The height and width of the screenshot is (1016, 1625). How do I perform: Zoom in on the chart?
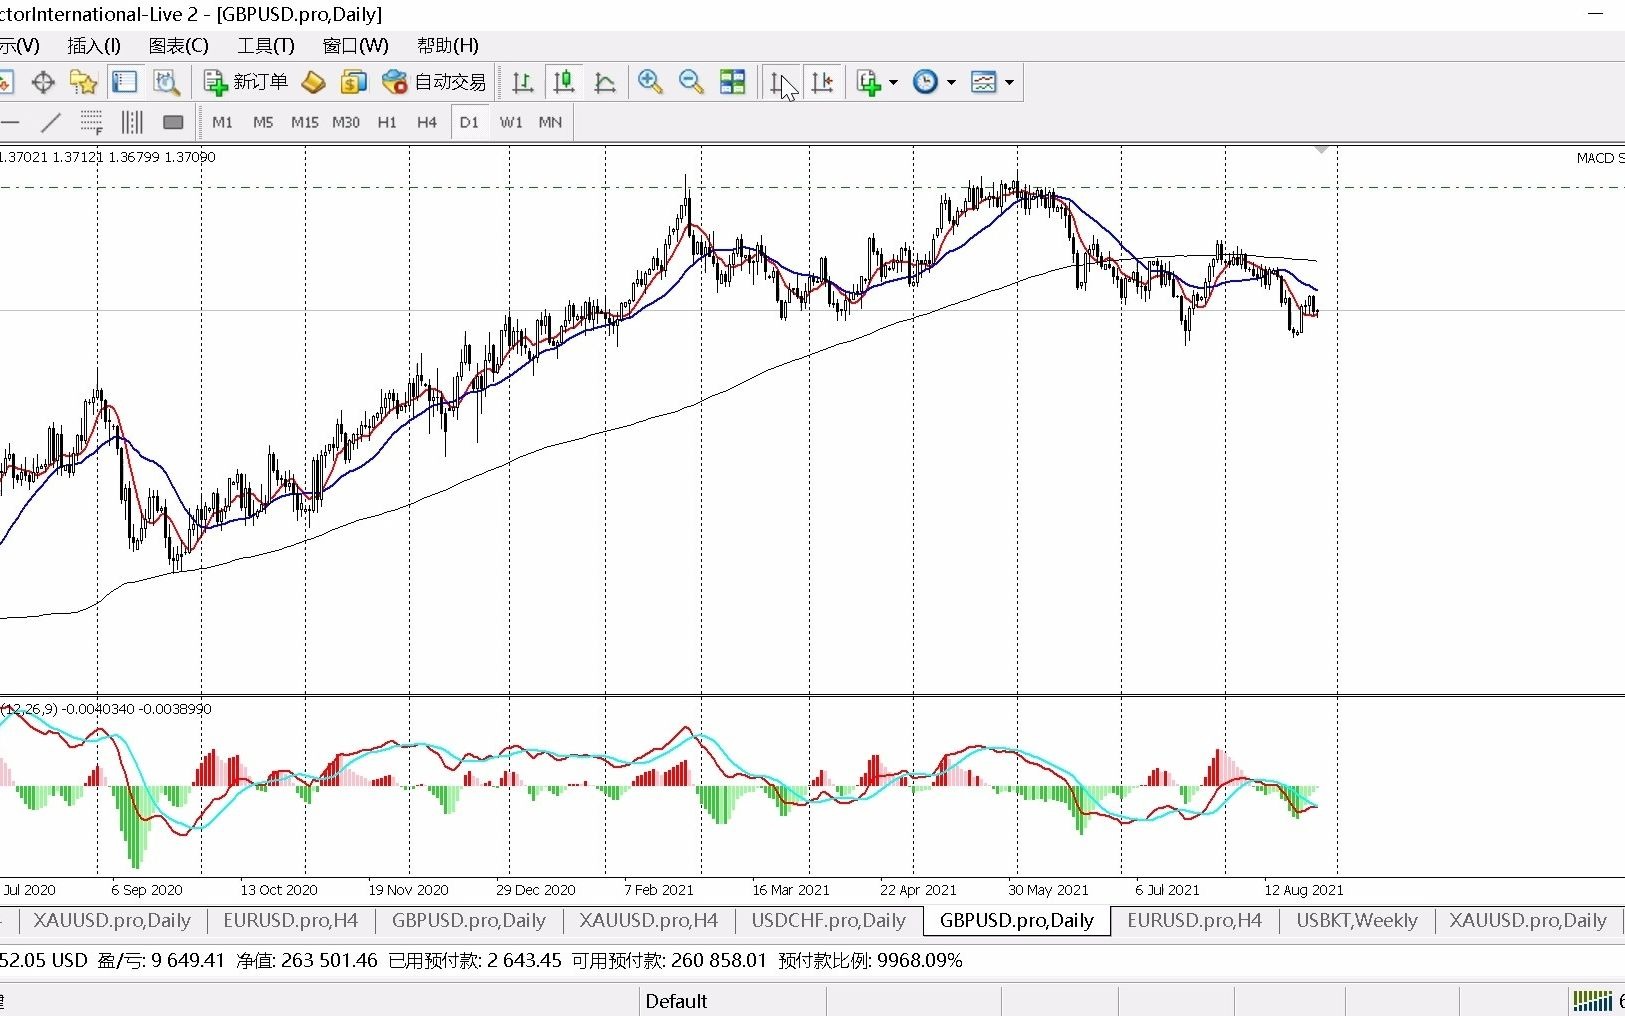[650, 82]
